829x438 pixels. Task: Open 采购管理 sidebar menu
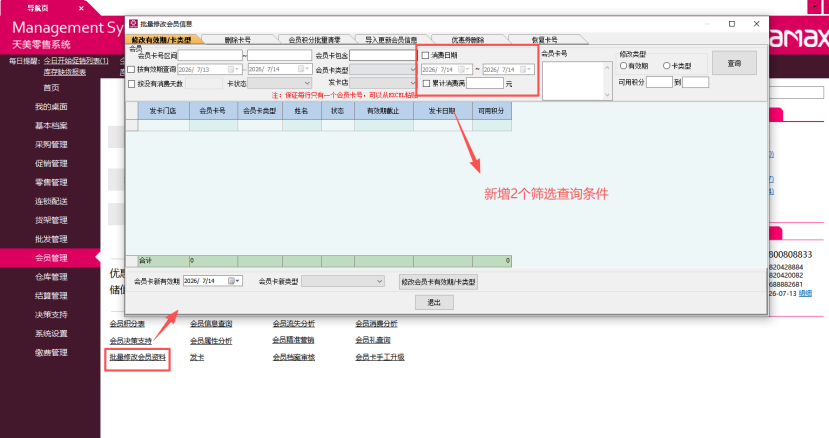point(51,144)
